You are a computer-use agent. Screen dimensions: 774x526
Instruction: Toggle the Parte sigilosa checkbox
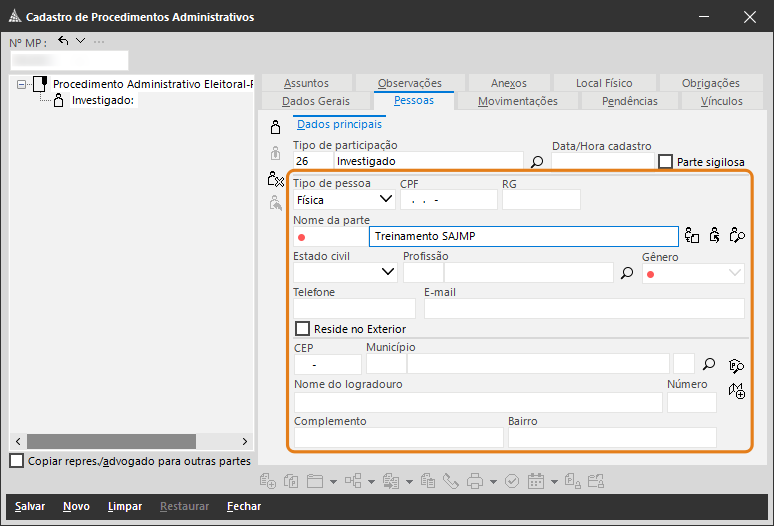[665, 162]
